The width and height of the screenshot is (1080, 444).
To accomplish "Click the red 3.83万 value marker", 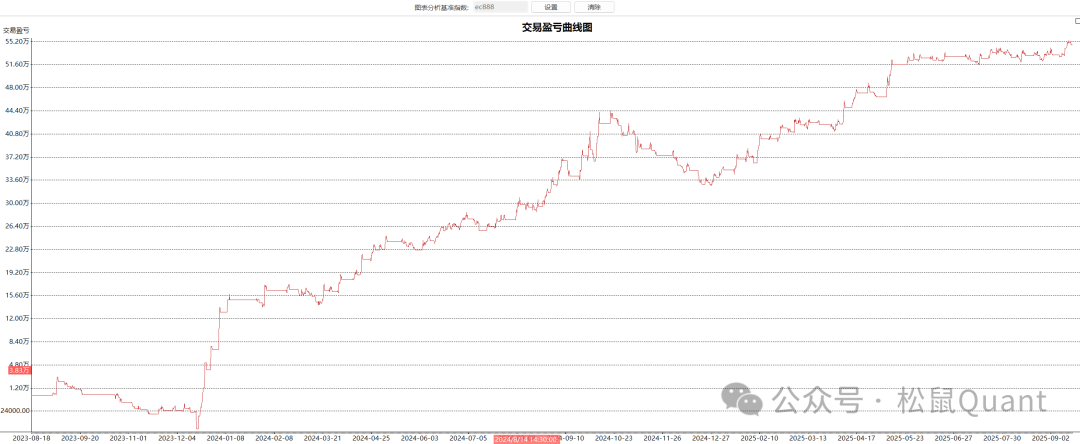I will point(16,371).
